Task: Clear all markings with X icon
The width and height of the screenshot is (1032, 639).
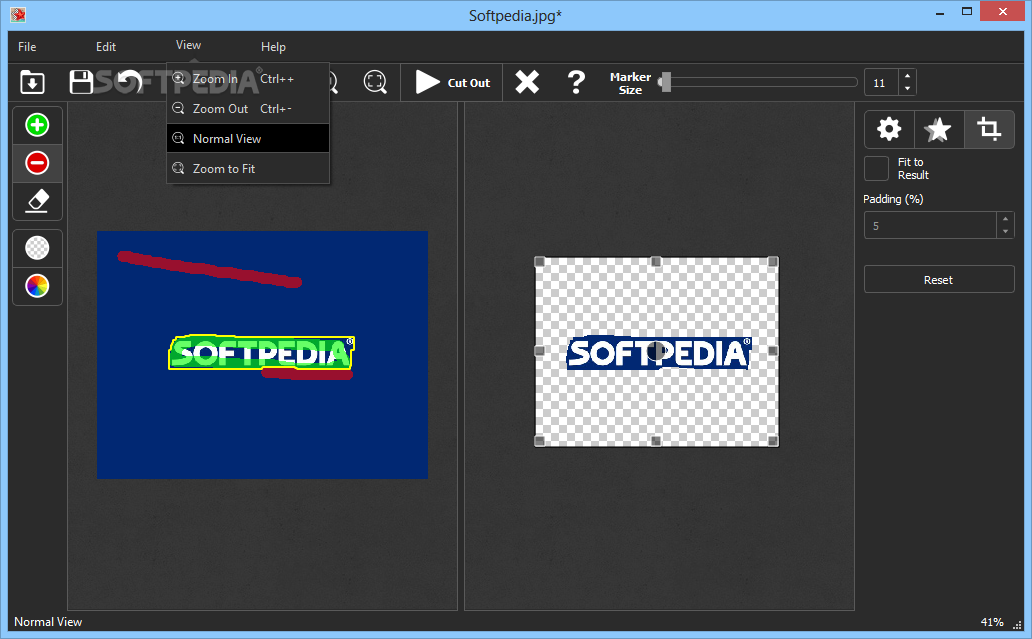Action: (527, 82)
